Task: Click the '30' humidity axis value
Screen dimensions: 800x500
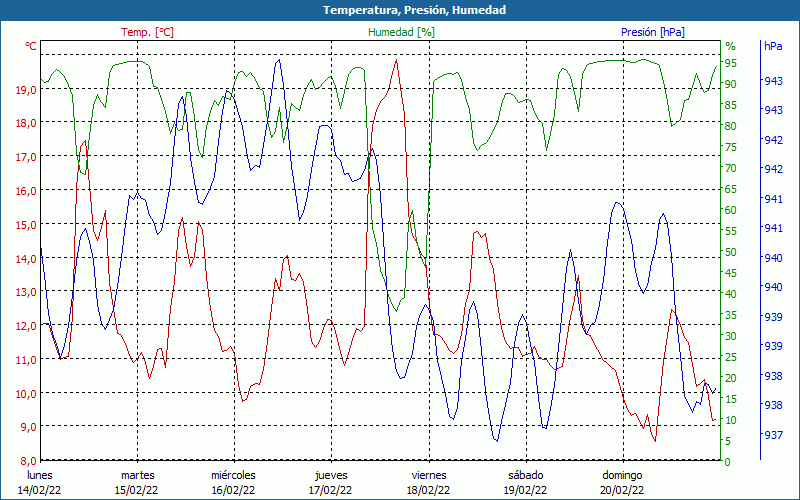Action: pos(730,336)
